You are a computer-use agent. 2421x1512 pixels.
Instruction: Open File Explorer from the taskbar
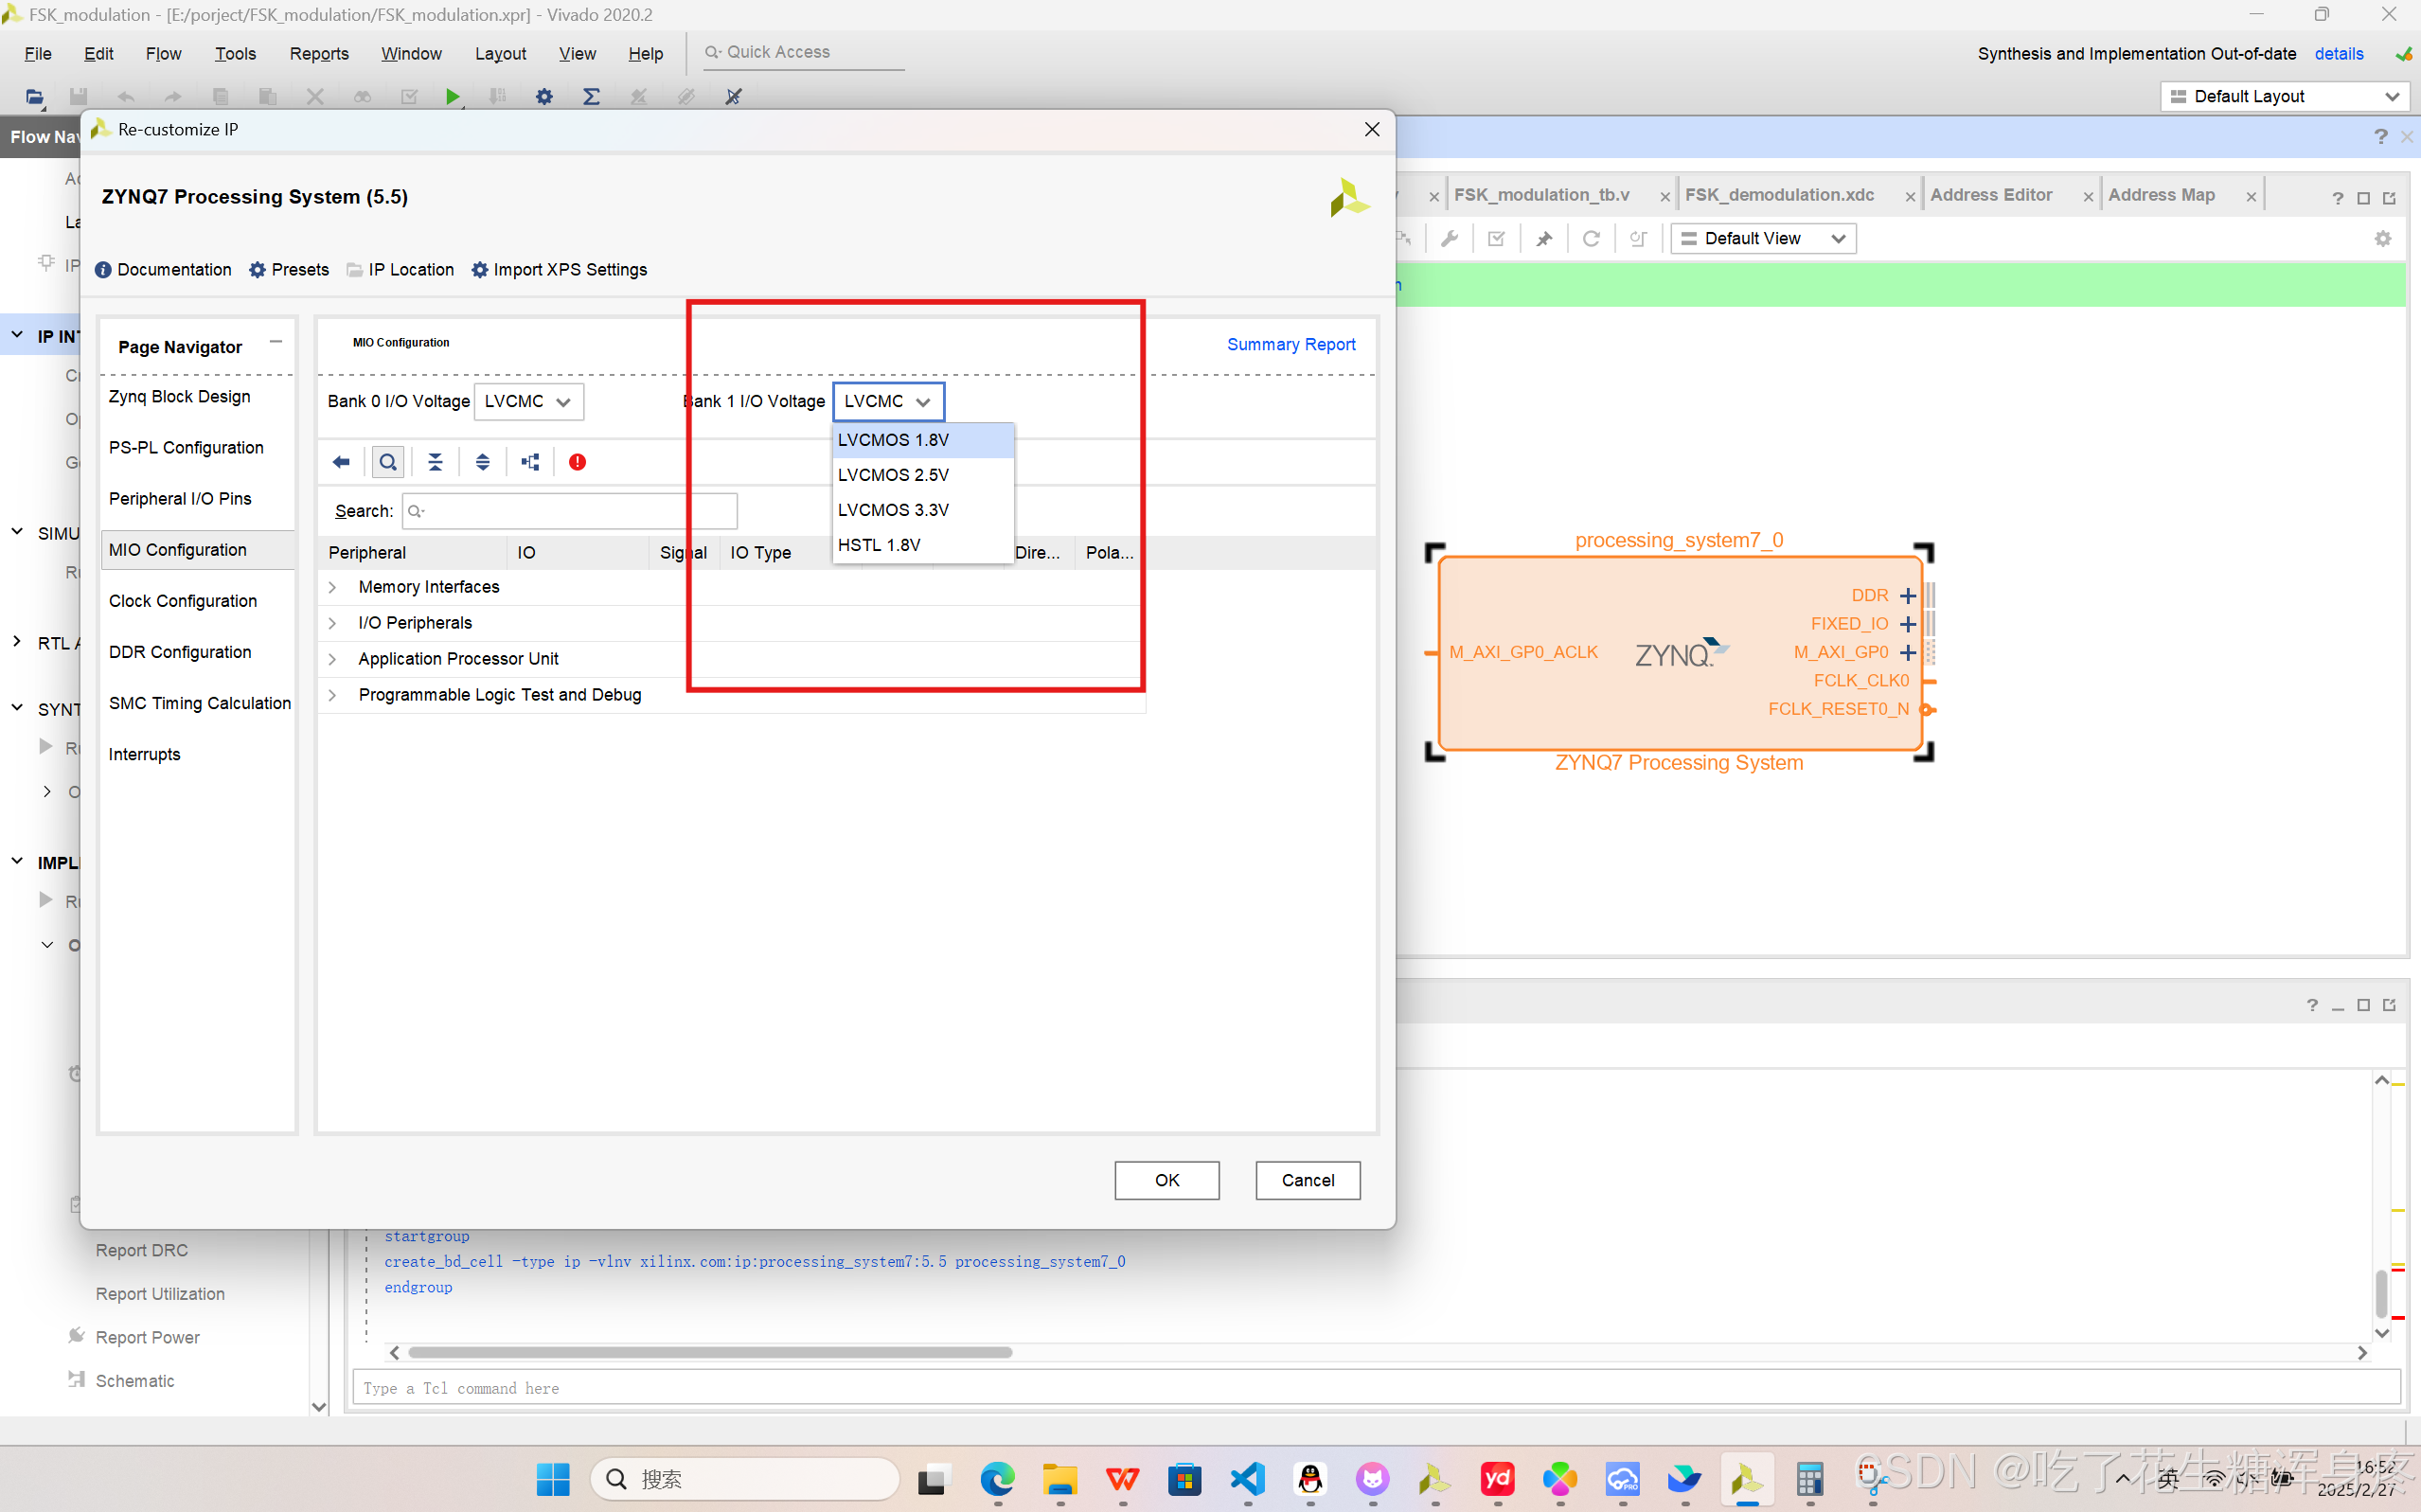(1060, 1478)
